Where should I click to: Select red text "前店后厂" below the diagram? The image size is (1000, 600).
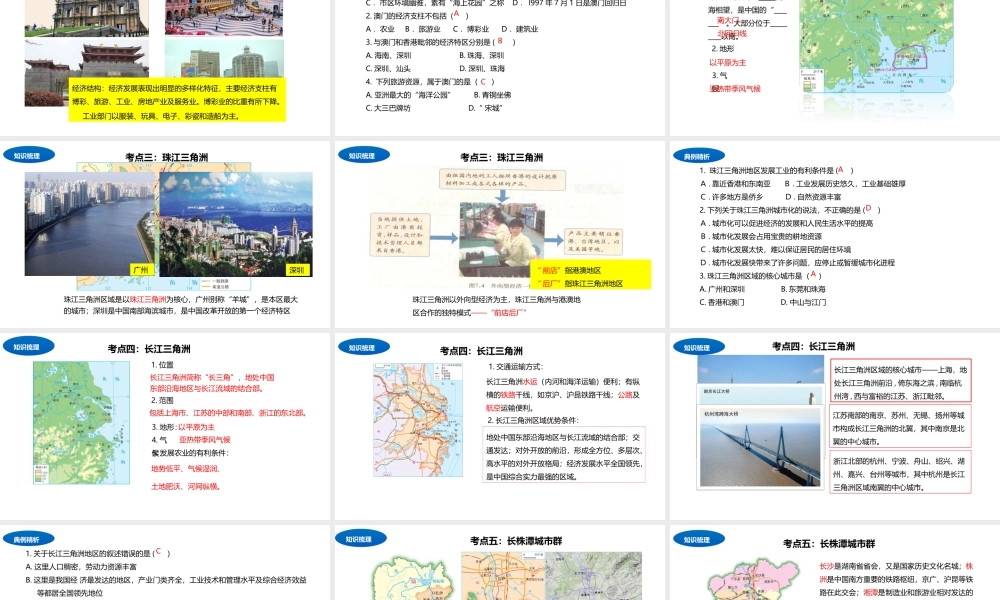pyautogui.click(x=508, y=312)
